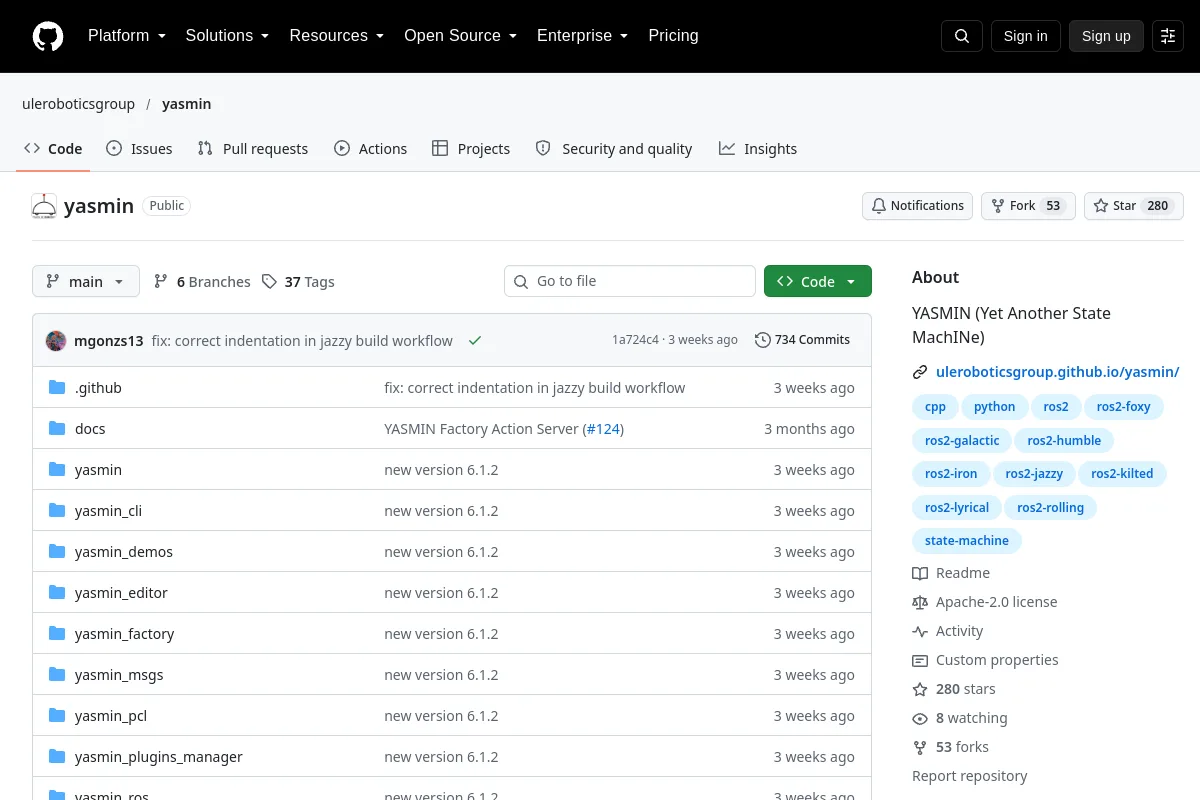The image size is (1200, 800).
Task: Open the main branch selector dropdown
Action: point(86,282)
